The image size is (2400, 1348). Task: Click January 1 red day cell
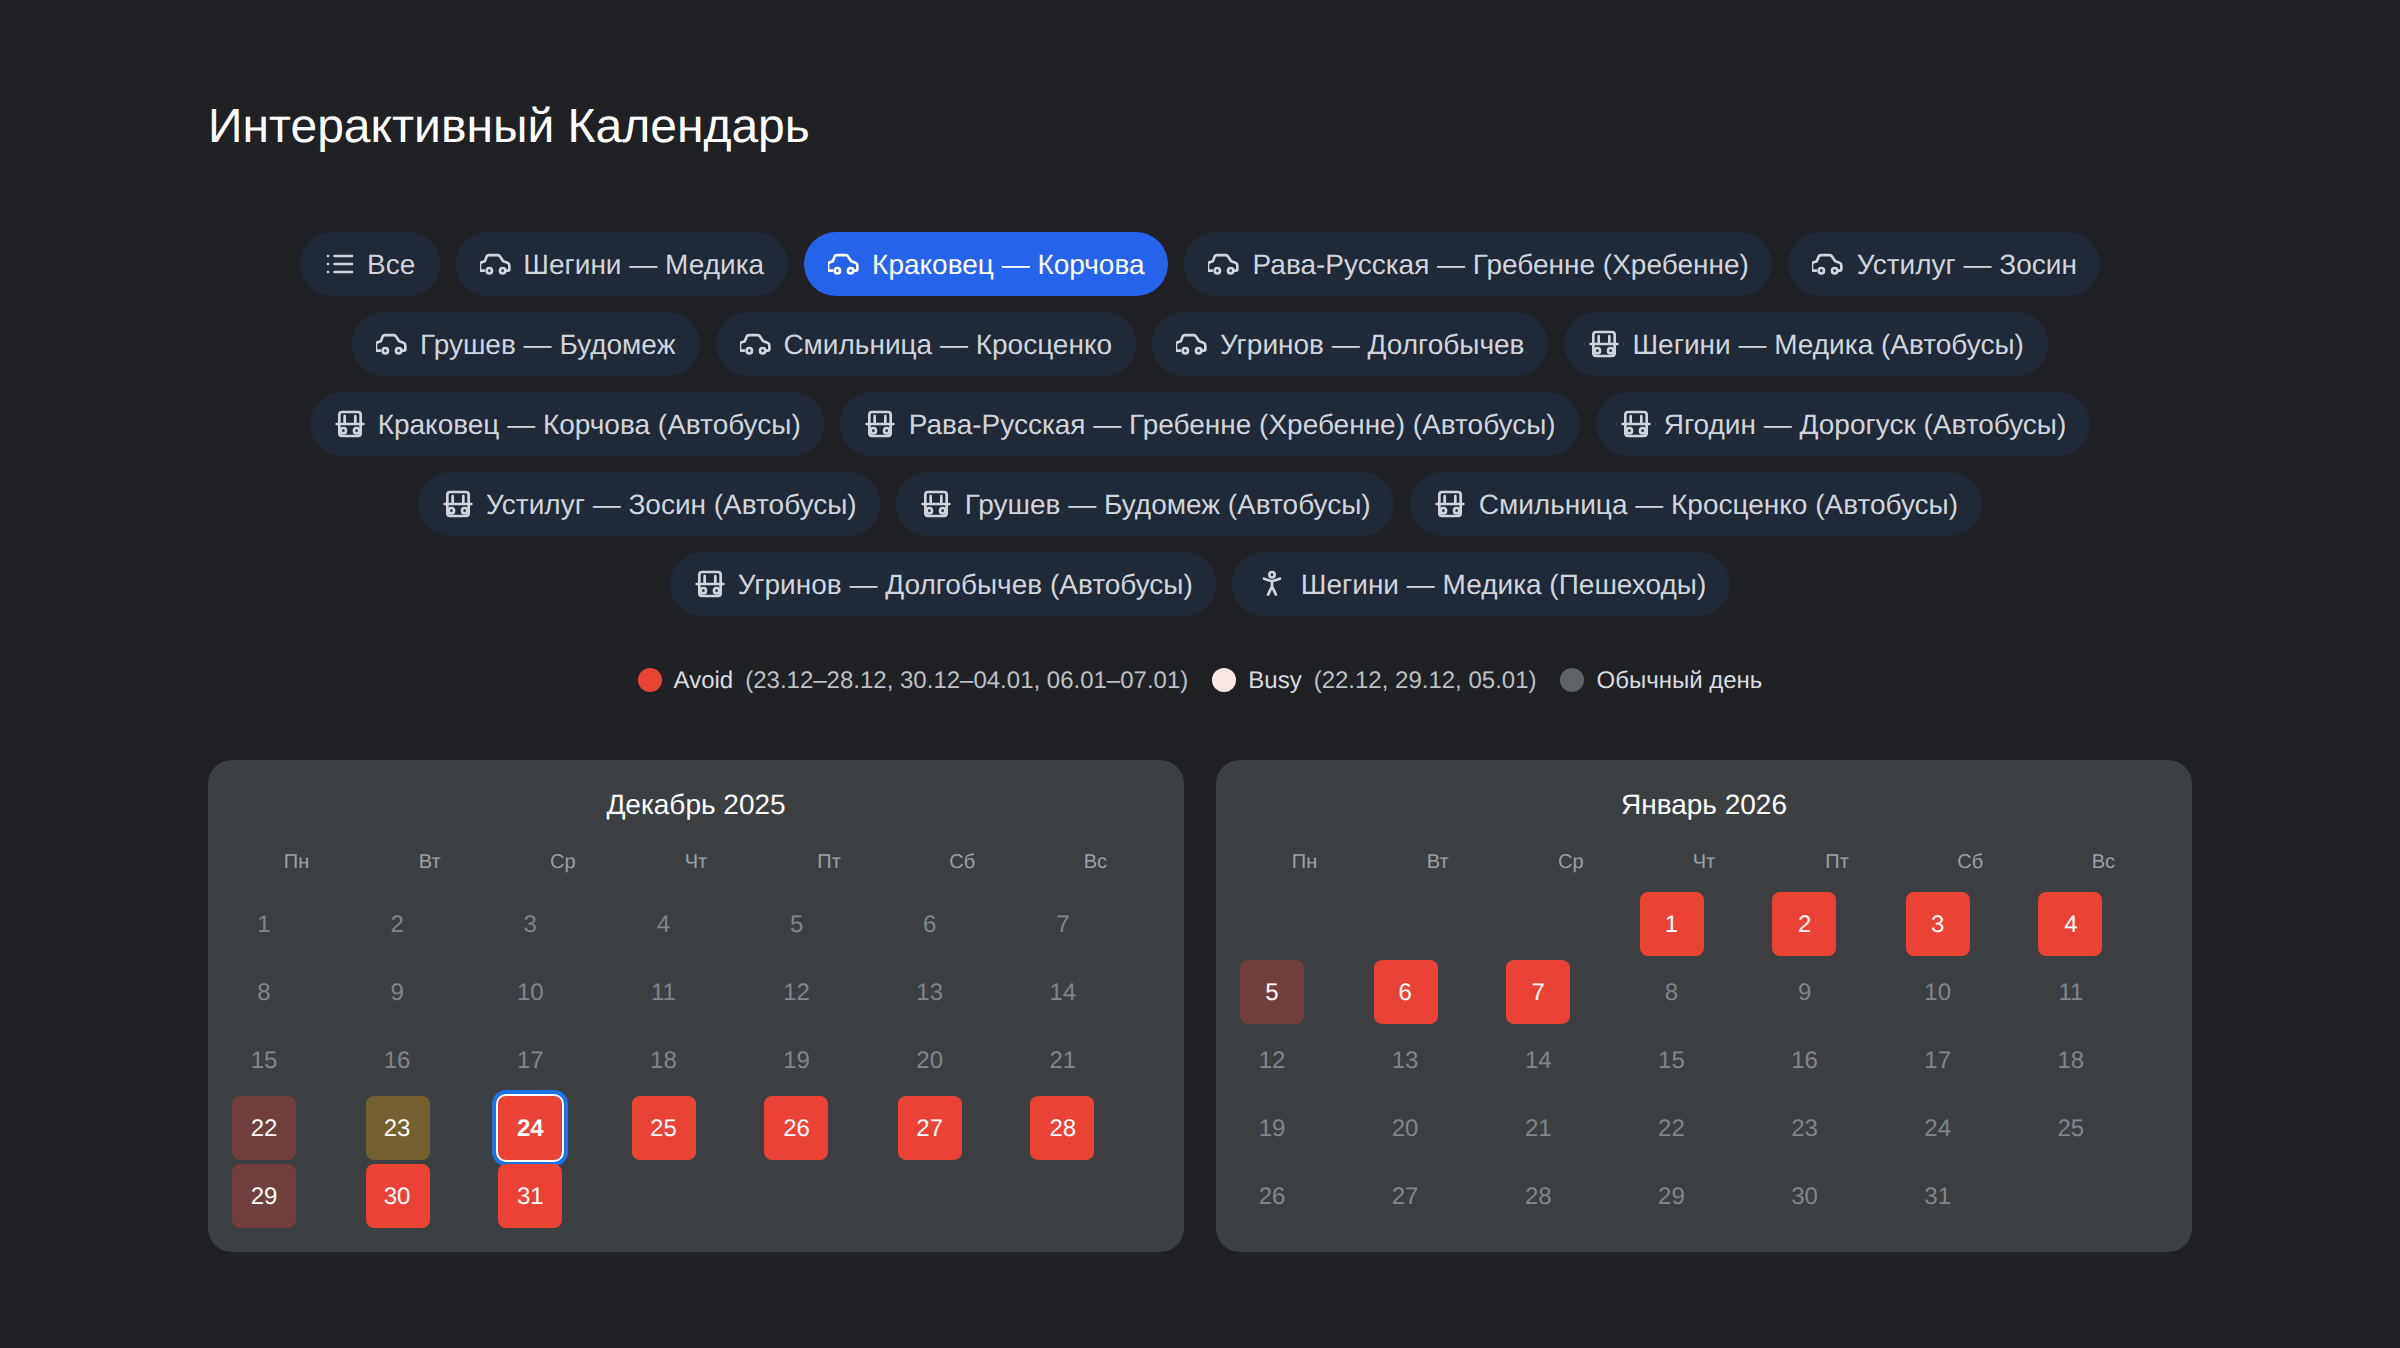coord(1671,924)
